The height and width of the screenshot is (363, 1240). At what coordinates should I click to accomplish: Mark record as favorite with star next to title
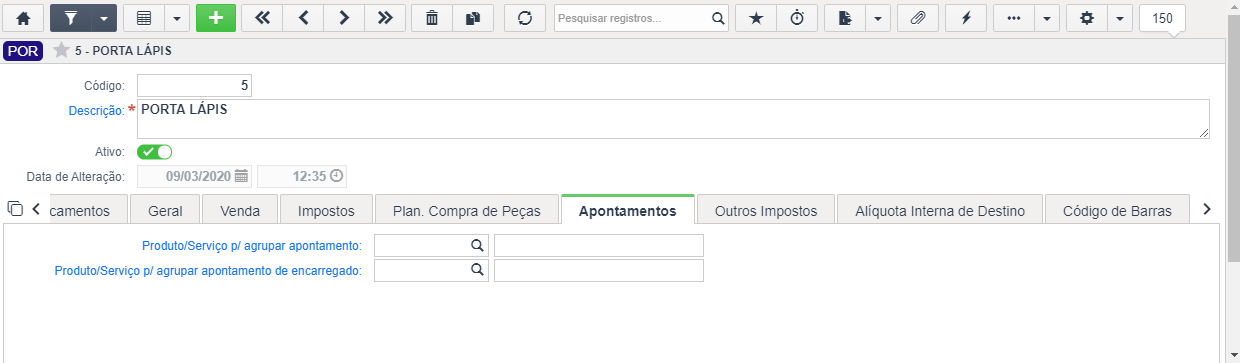coord(61,51)
